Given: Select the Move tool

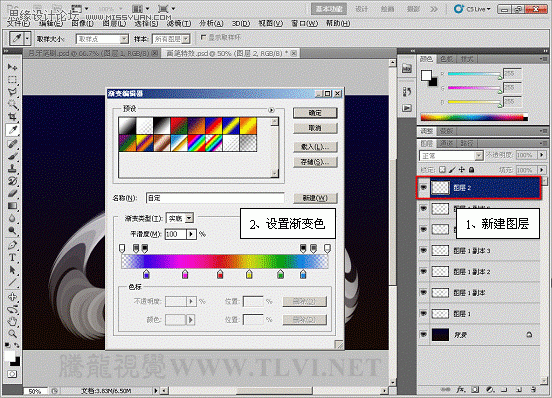Looking at the screenshot, I should [12, 67].
